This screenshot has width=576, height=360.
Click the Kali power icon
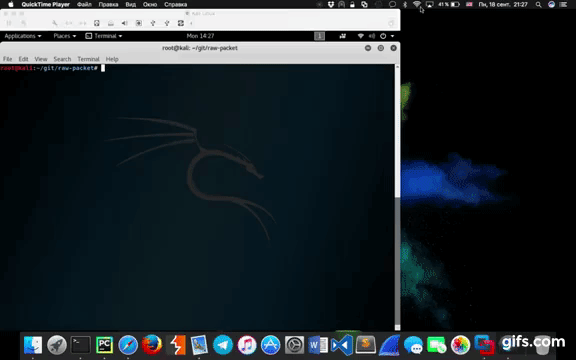pyautogui.click(x=383, y=36)
